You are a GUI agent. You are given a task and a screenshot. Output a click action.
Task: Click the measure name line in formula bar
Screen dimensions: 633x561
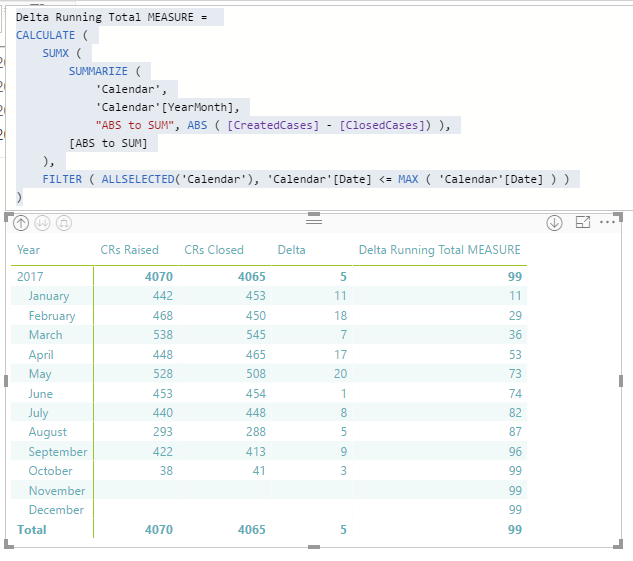click(x=111, y=17)
